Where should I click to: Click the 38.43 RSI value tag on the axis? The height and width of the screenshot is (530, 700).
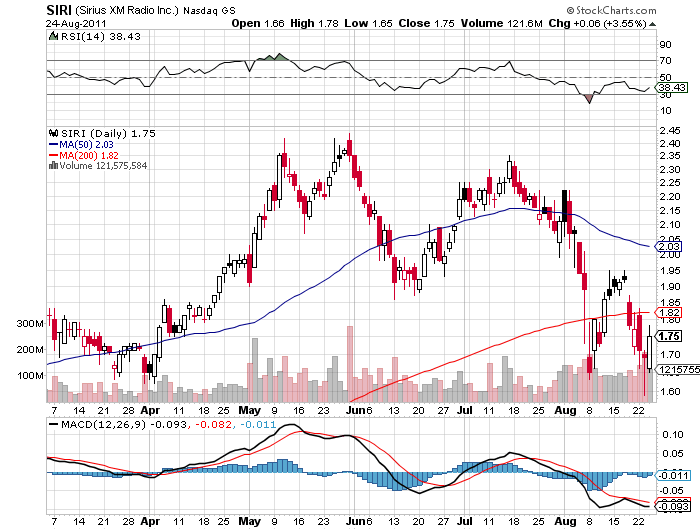pyautogui.click(x=671, y=88)
